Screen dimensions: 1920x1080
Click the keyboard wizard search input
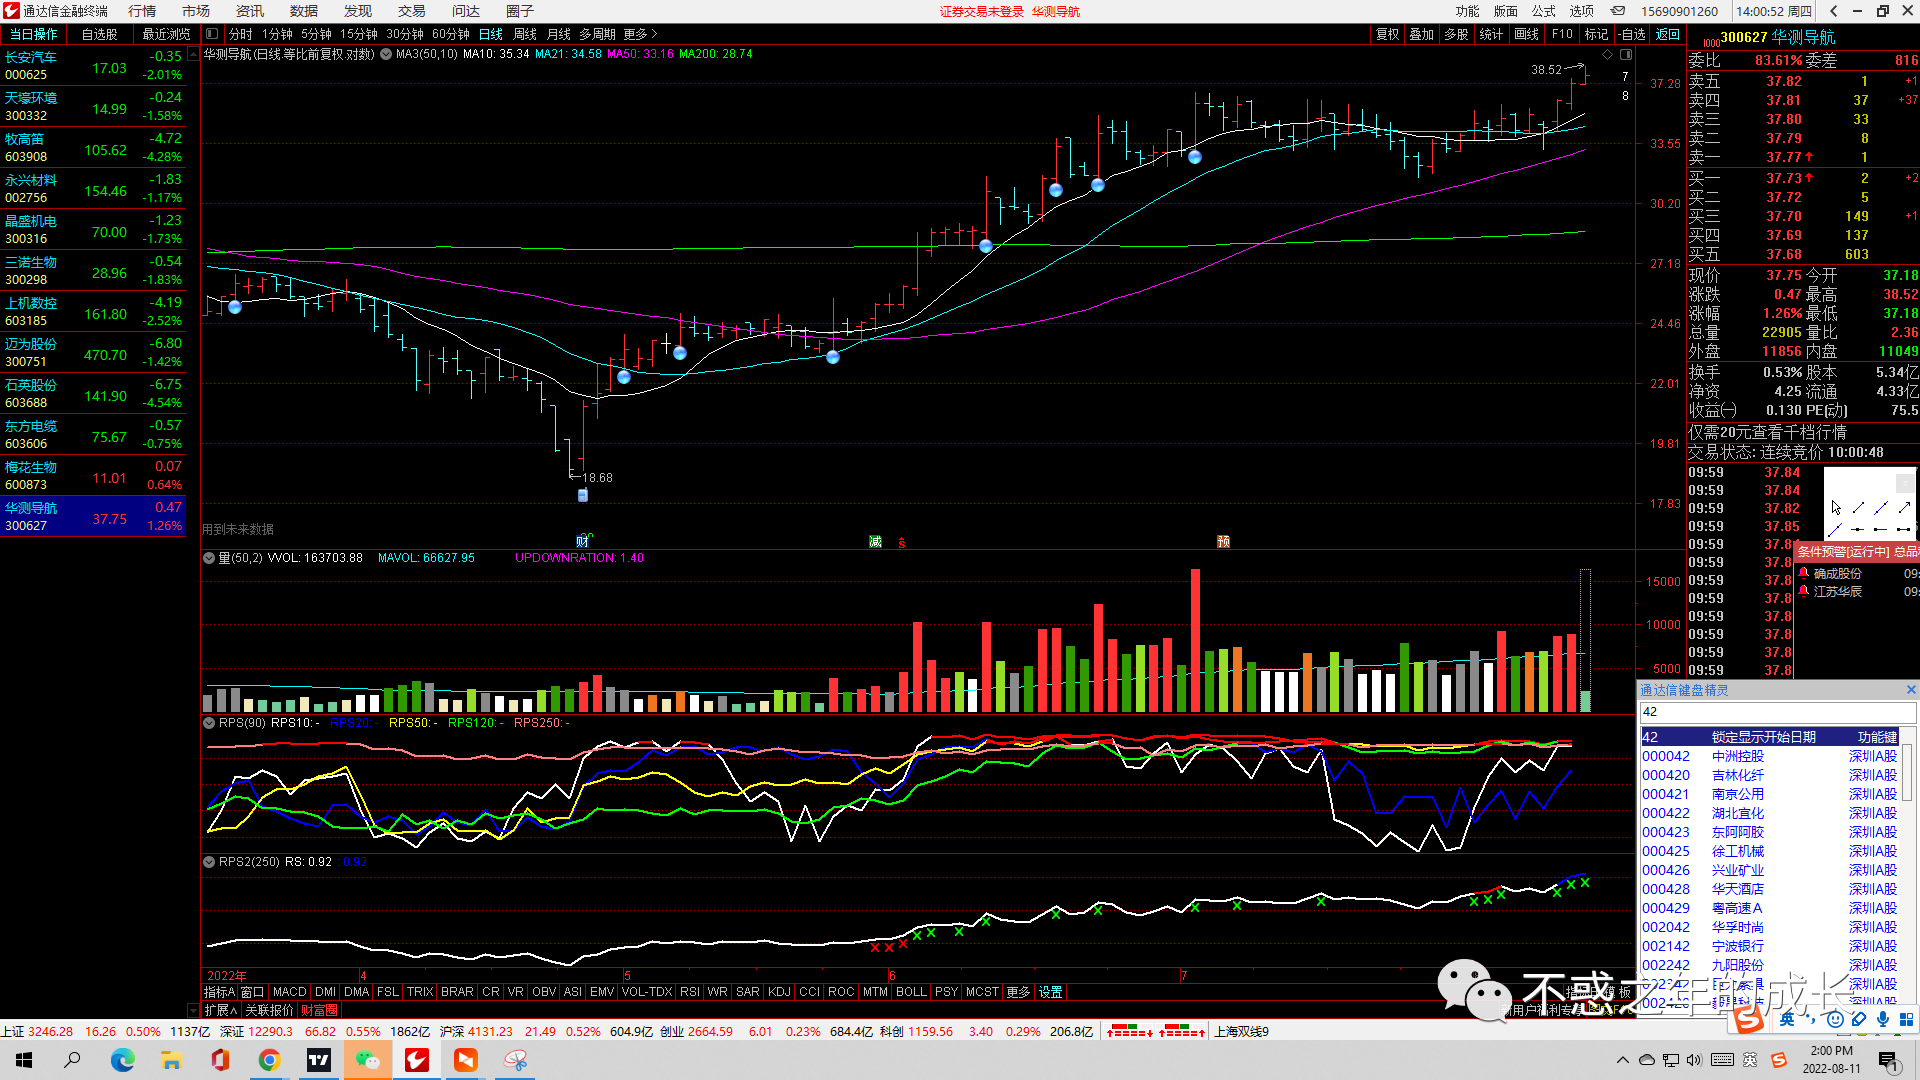pos(1777,712)
